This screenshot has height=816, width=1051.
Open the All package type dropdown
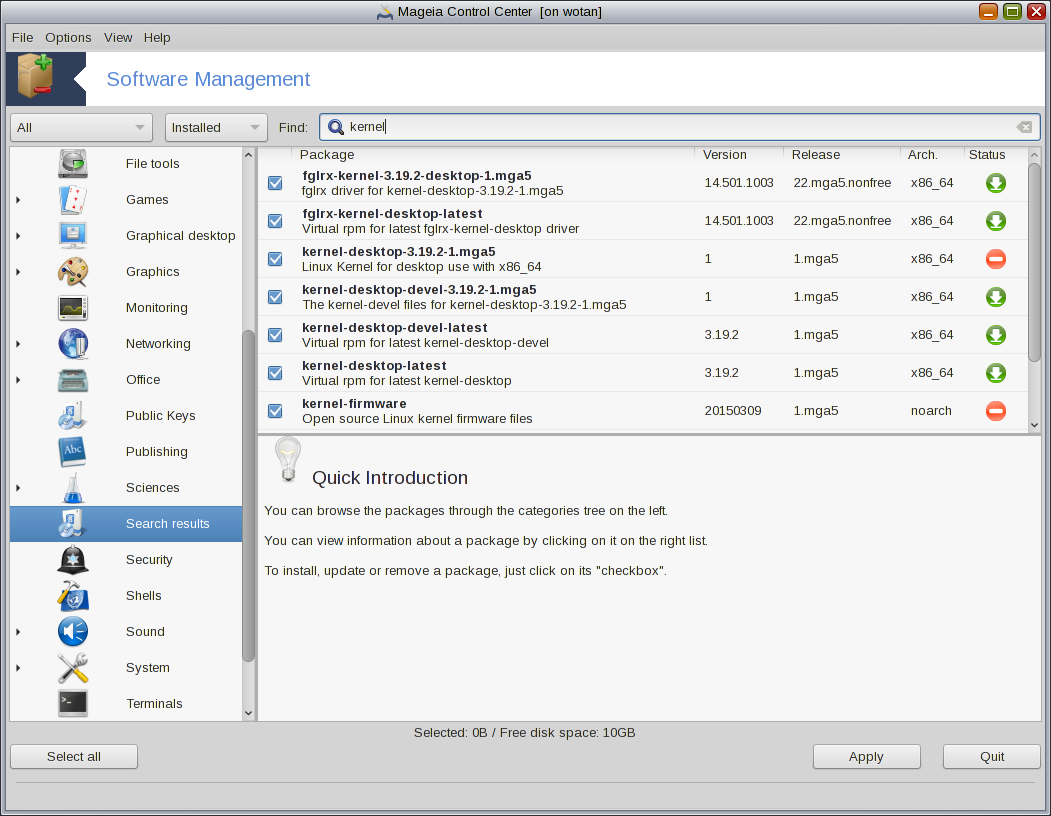click(x=81, y=127)
